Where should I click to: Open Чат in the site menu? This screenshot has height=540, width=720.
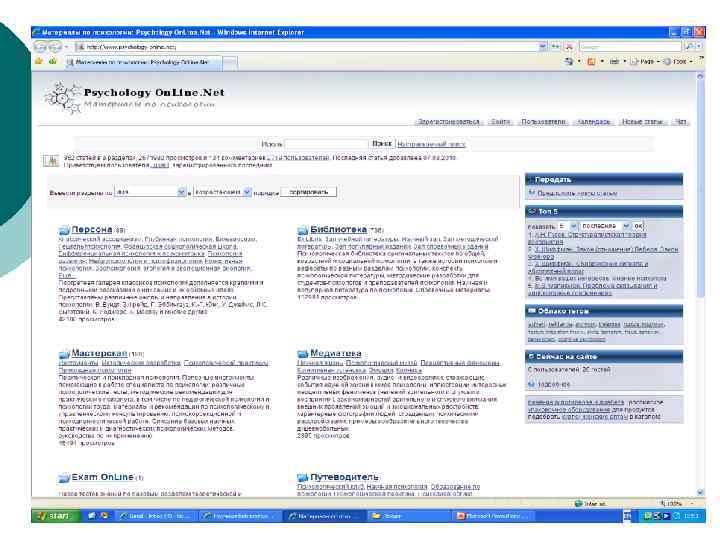(681, 122)
